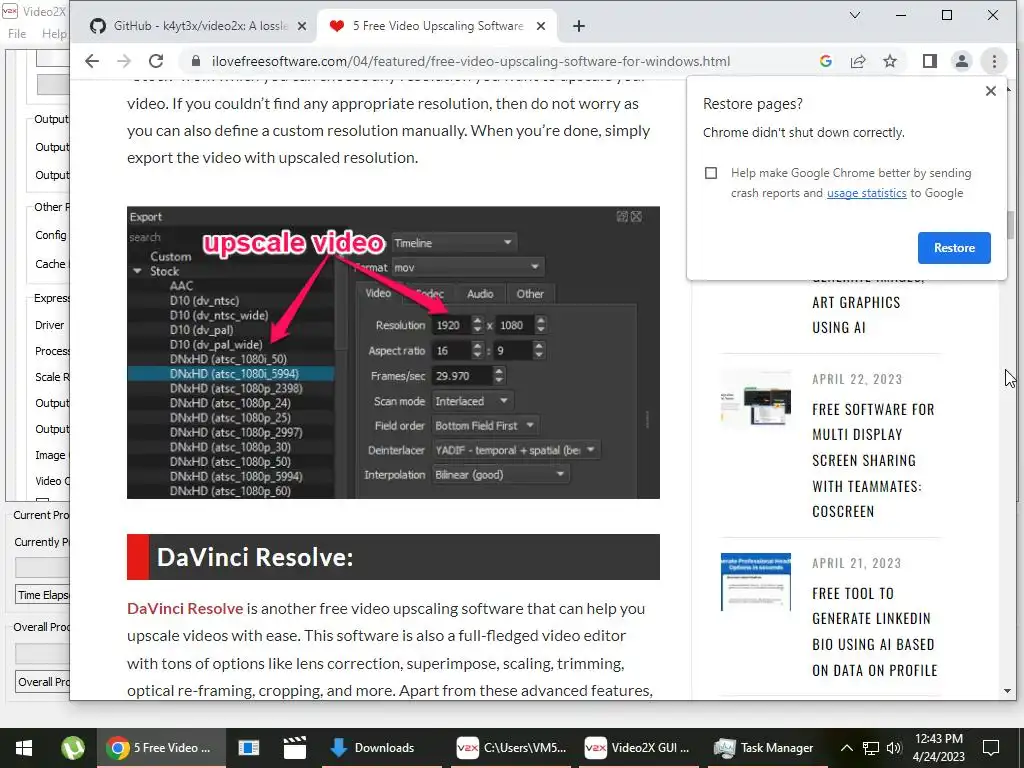This screenshot has height=768, width=1024.
Task: Select the 5 Free Video Upscaling Software tab
Action: [438, 26]
